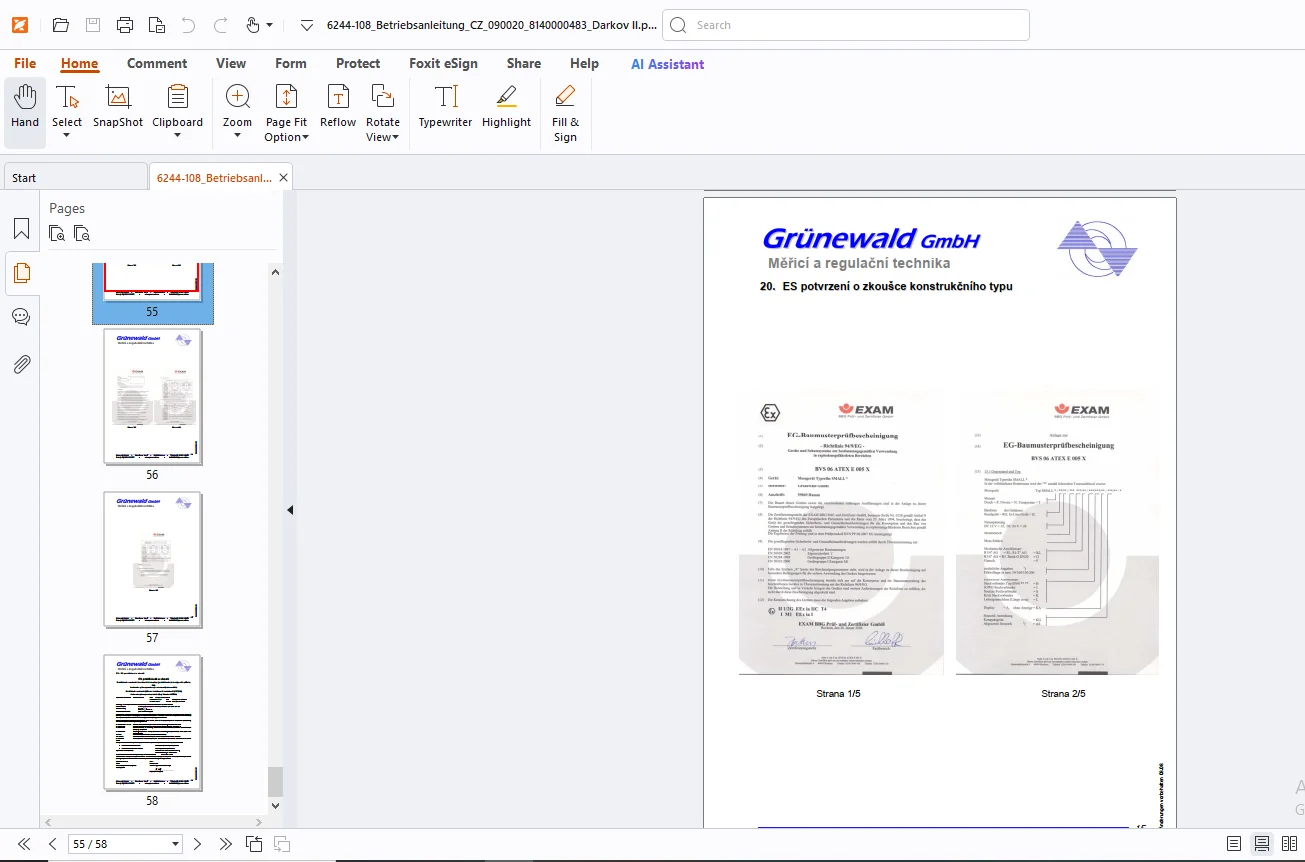
Task: Open the Share ribbon tab
Action: [x=524, y=63]
